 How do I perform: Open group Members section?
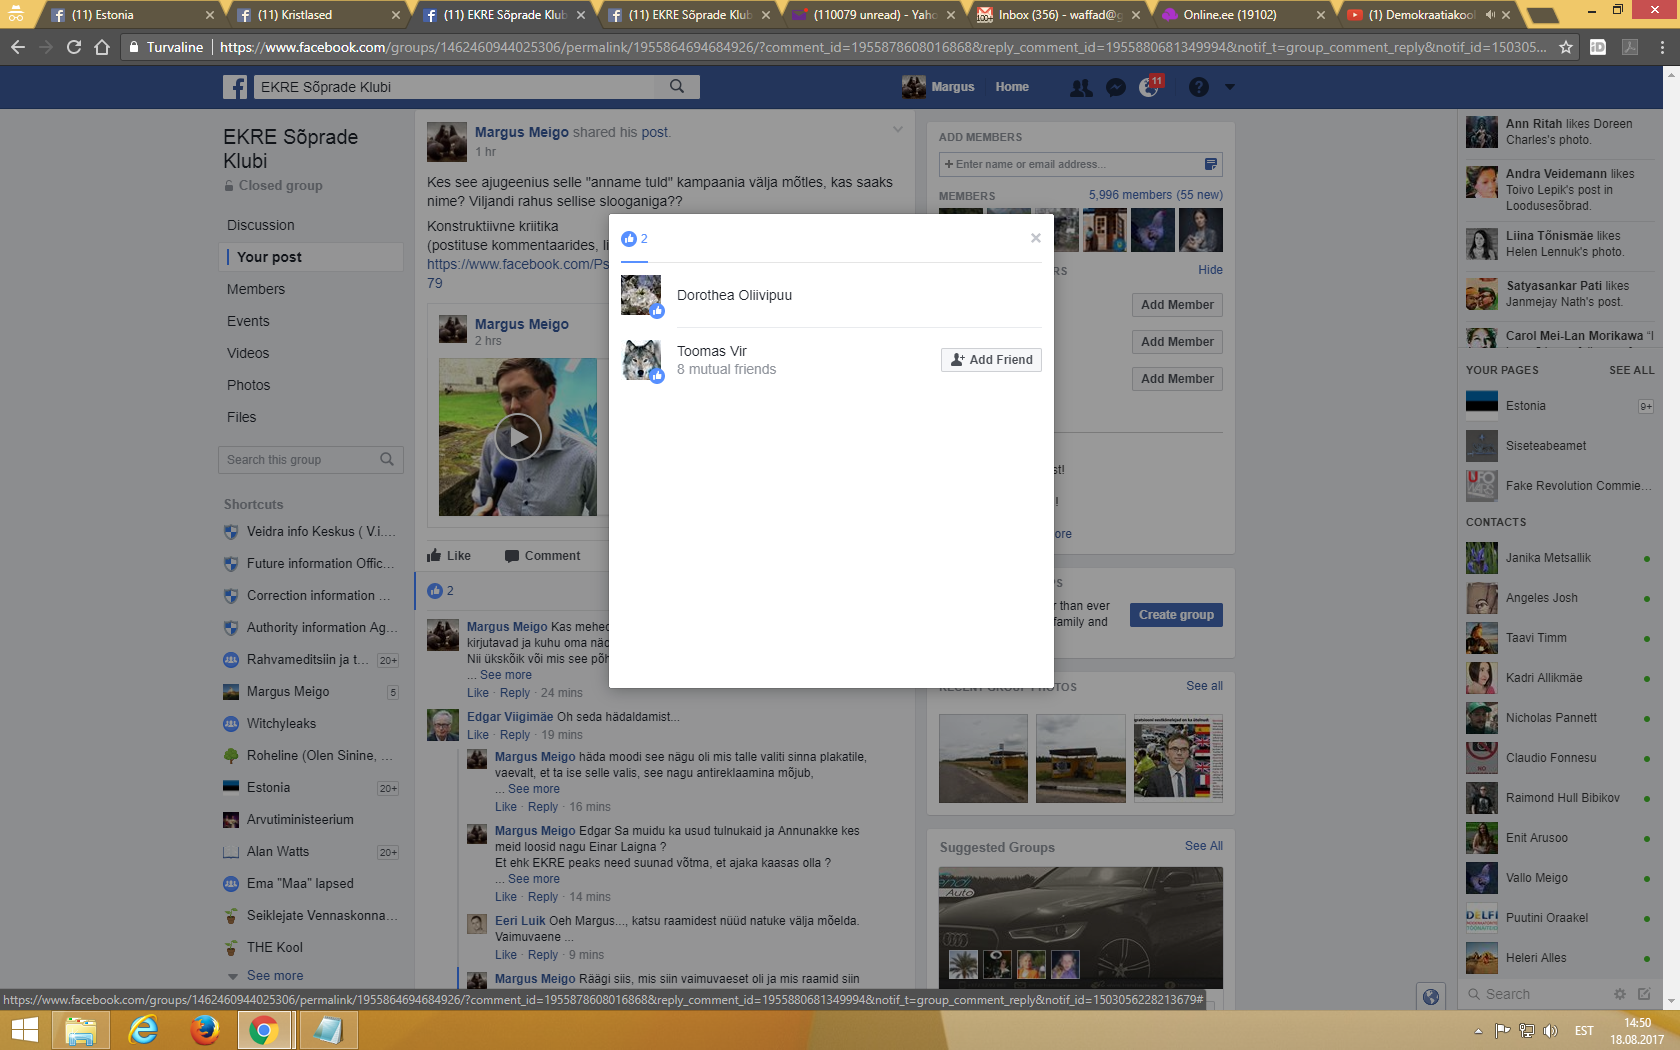pyautogui.click(x=256, y=289)
